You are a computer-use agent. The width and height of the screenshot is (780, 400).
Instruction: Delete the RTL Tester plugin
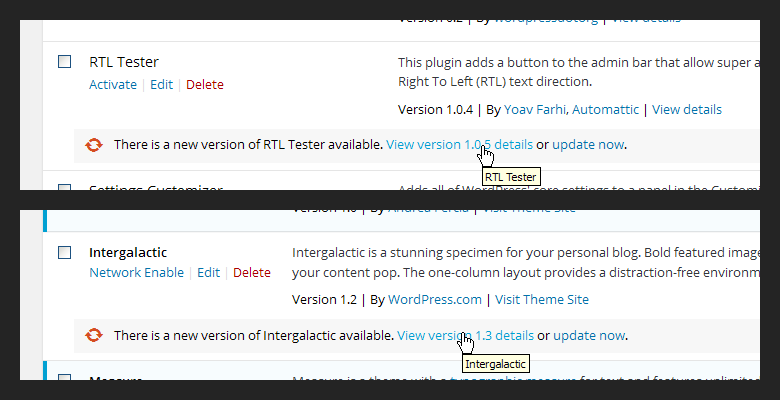(x=205, y=85)
